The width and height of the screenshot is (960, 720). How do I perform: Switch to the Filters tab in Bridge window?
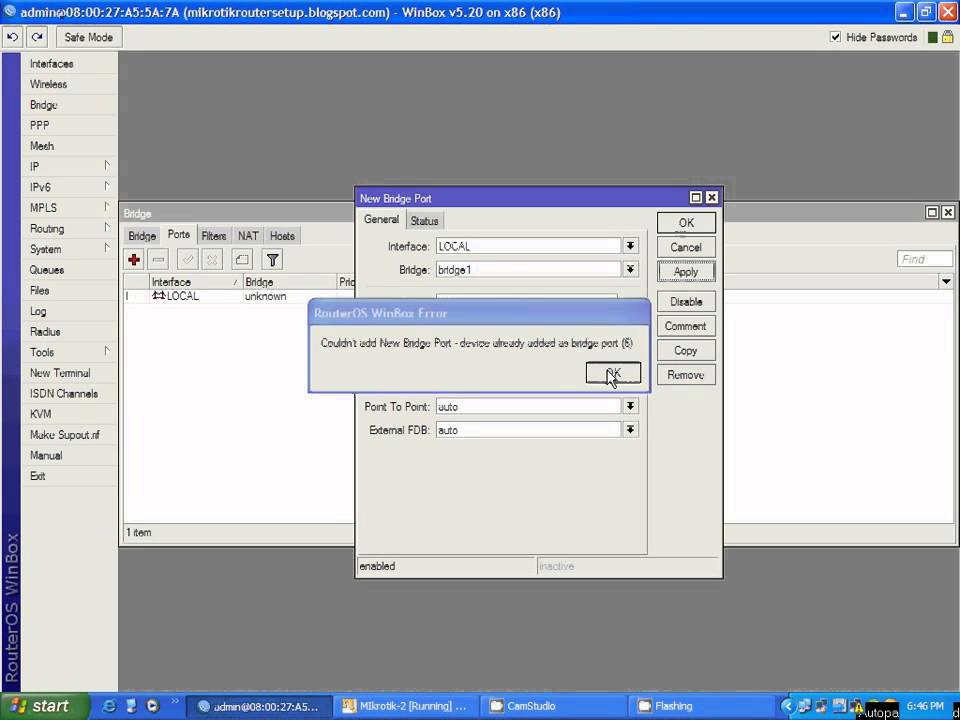coord(214,236)
